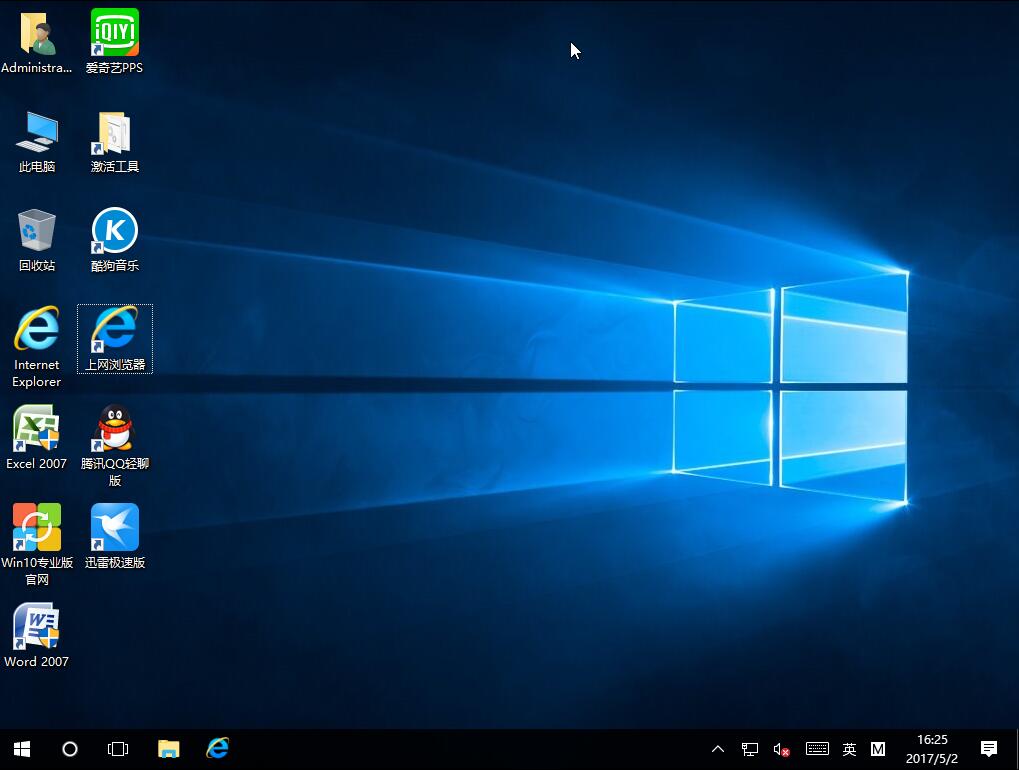Expand the hidden system tray icons chevron
This screenshot has width=1019, height=770.
point(718,749)
